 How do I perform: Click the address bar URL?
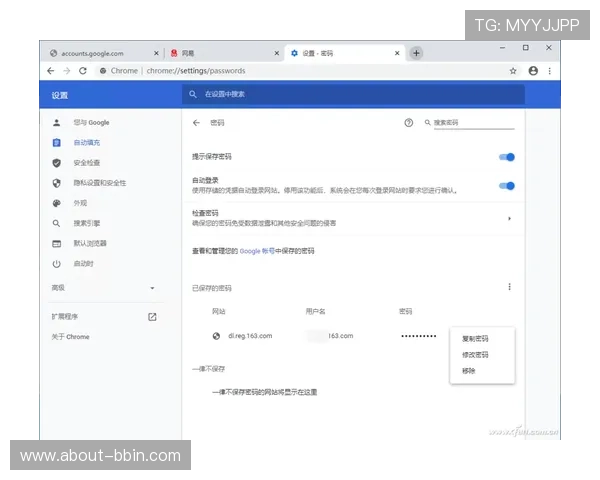point(196,71)
